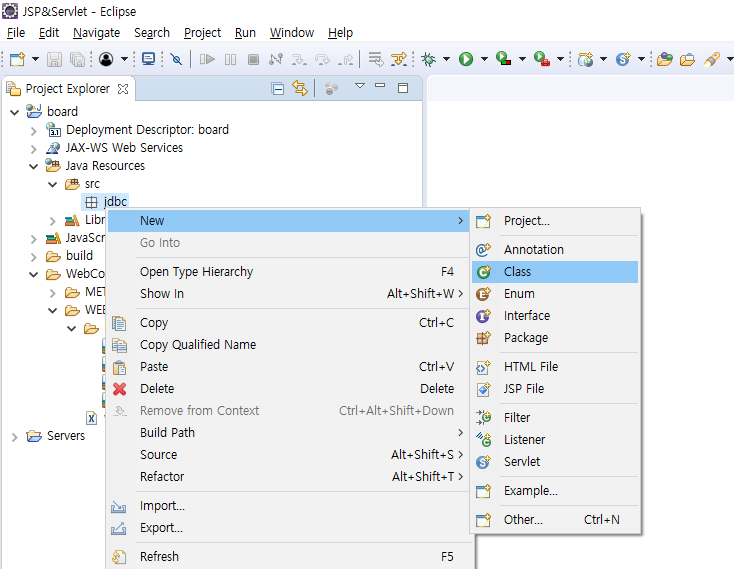Choose Annotation from the New submenu
The width and height of the screenshot is (734, 569).
tap(555, 250)
